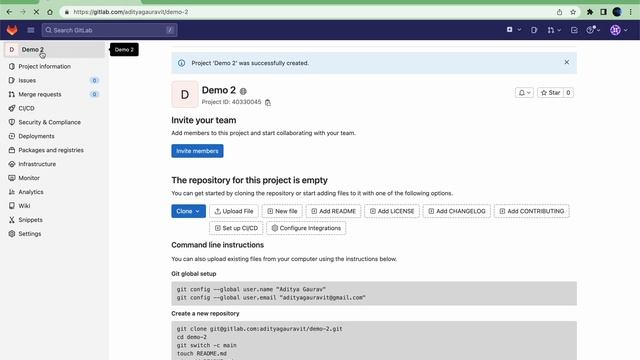Open the create new plus dropdown
Screen dimensions: 640x360
[513, 30]
